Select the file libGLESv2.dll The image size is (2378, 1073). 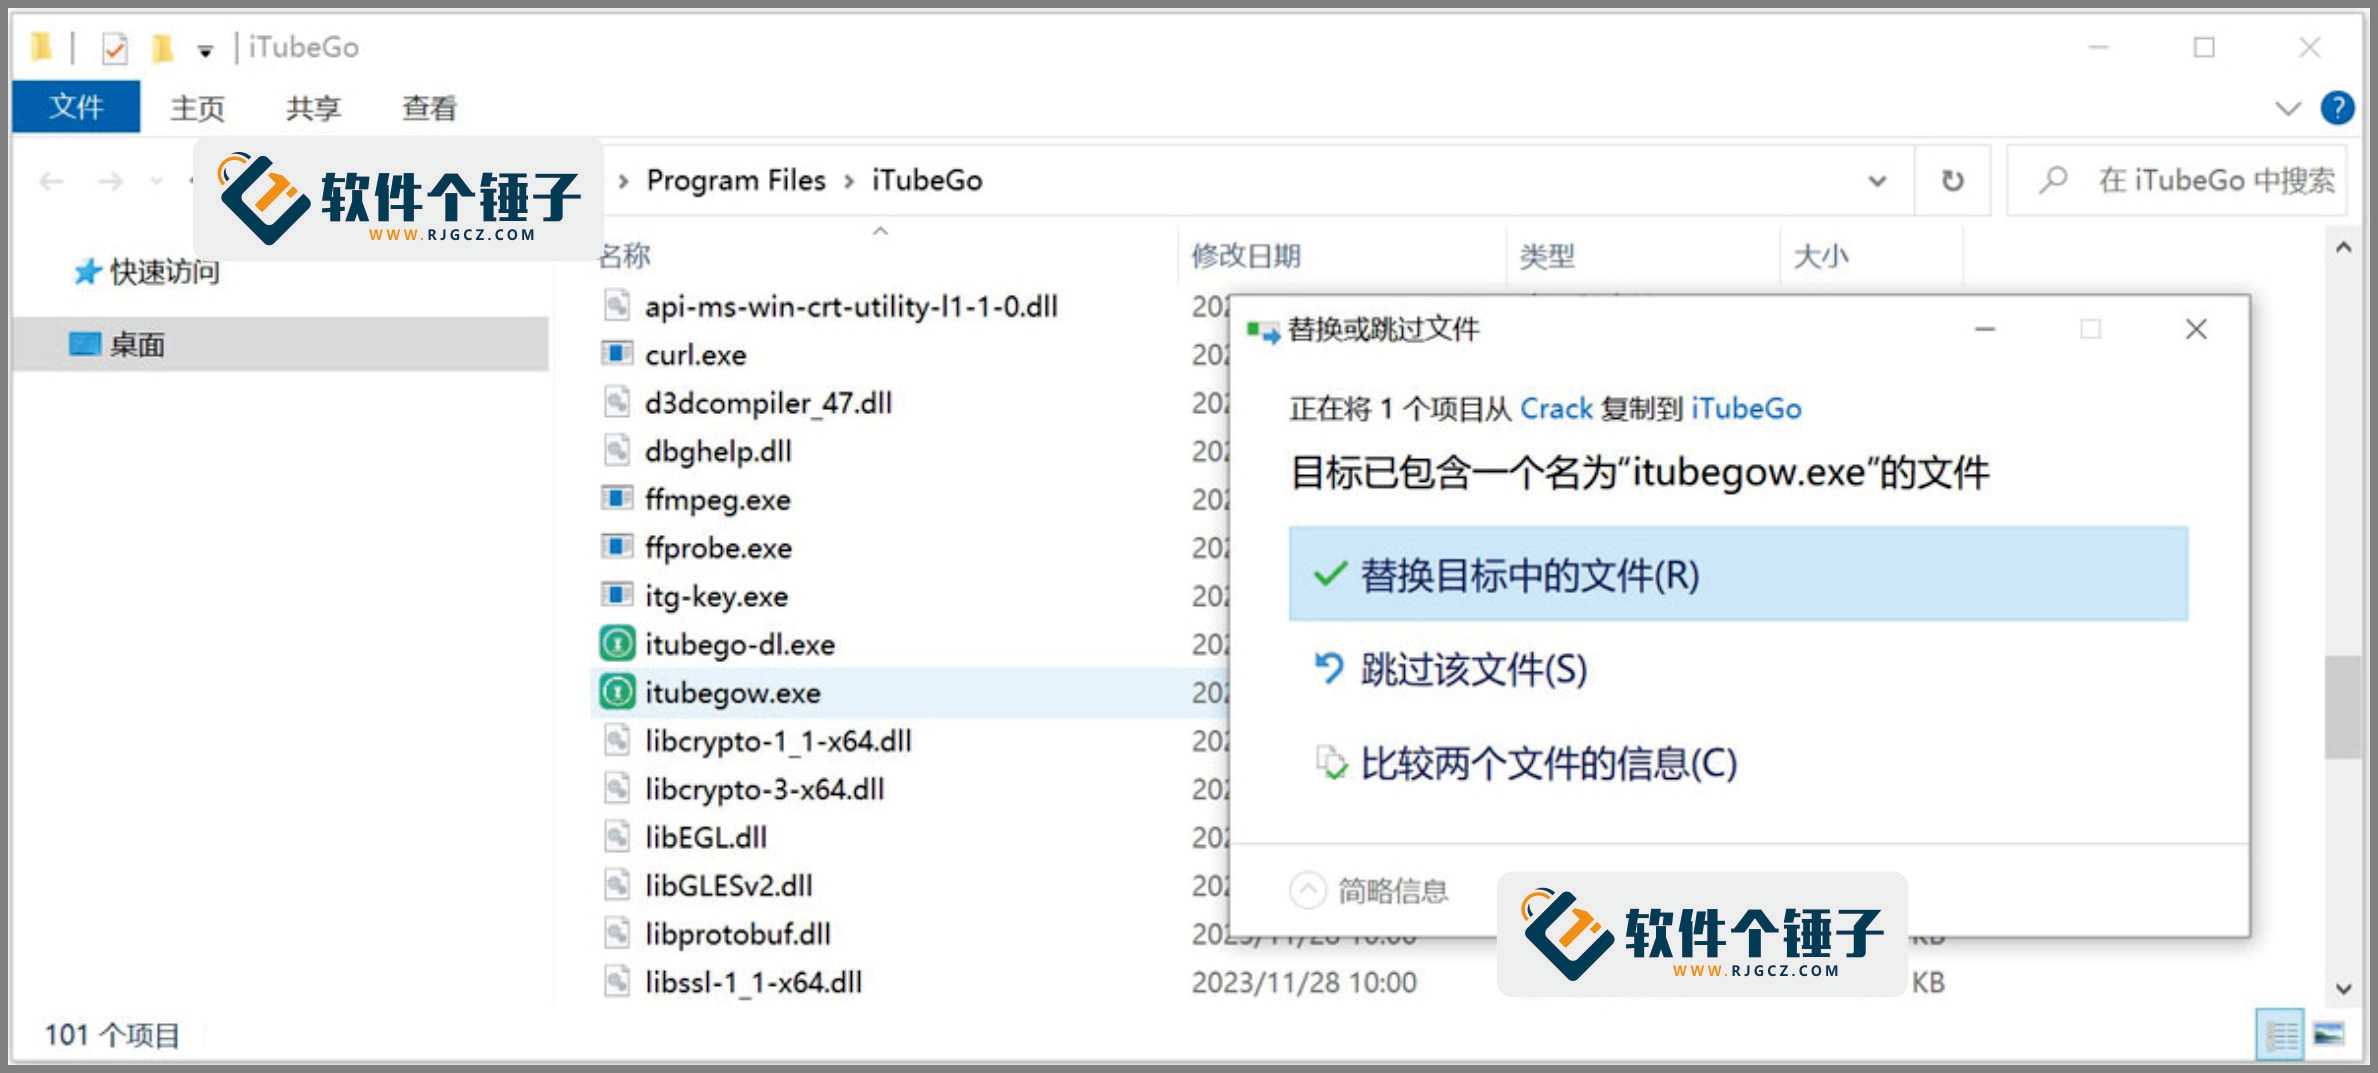728,885
